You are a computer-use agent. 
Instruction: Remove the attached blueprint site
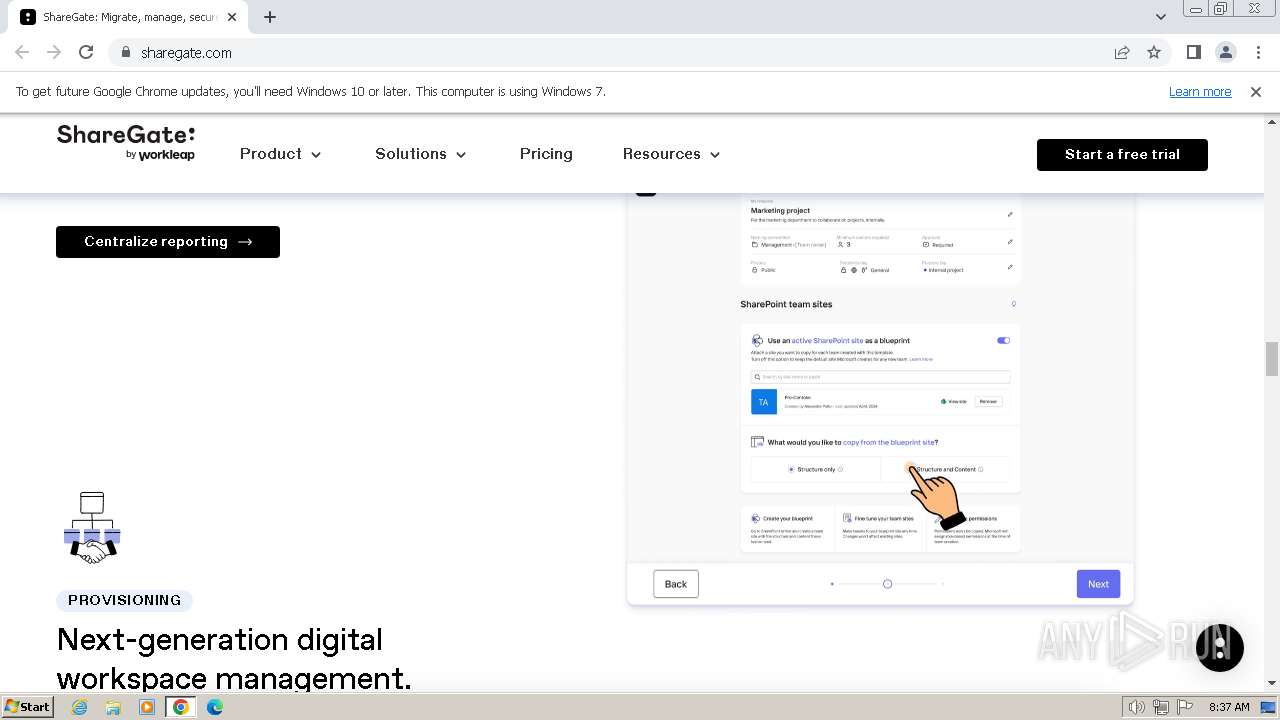pos(988,401)
